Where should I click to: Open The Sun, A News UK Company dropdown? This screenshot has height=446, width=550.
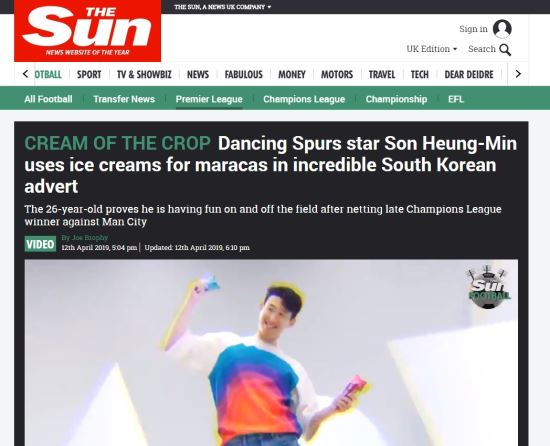click(x=223, y=7)
